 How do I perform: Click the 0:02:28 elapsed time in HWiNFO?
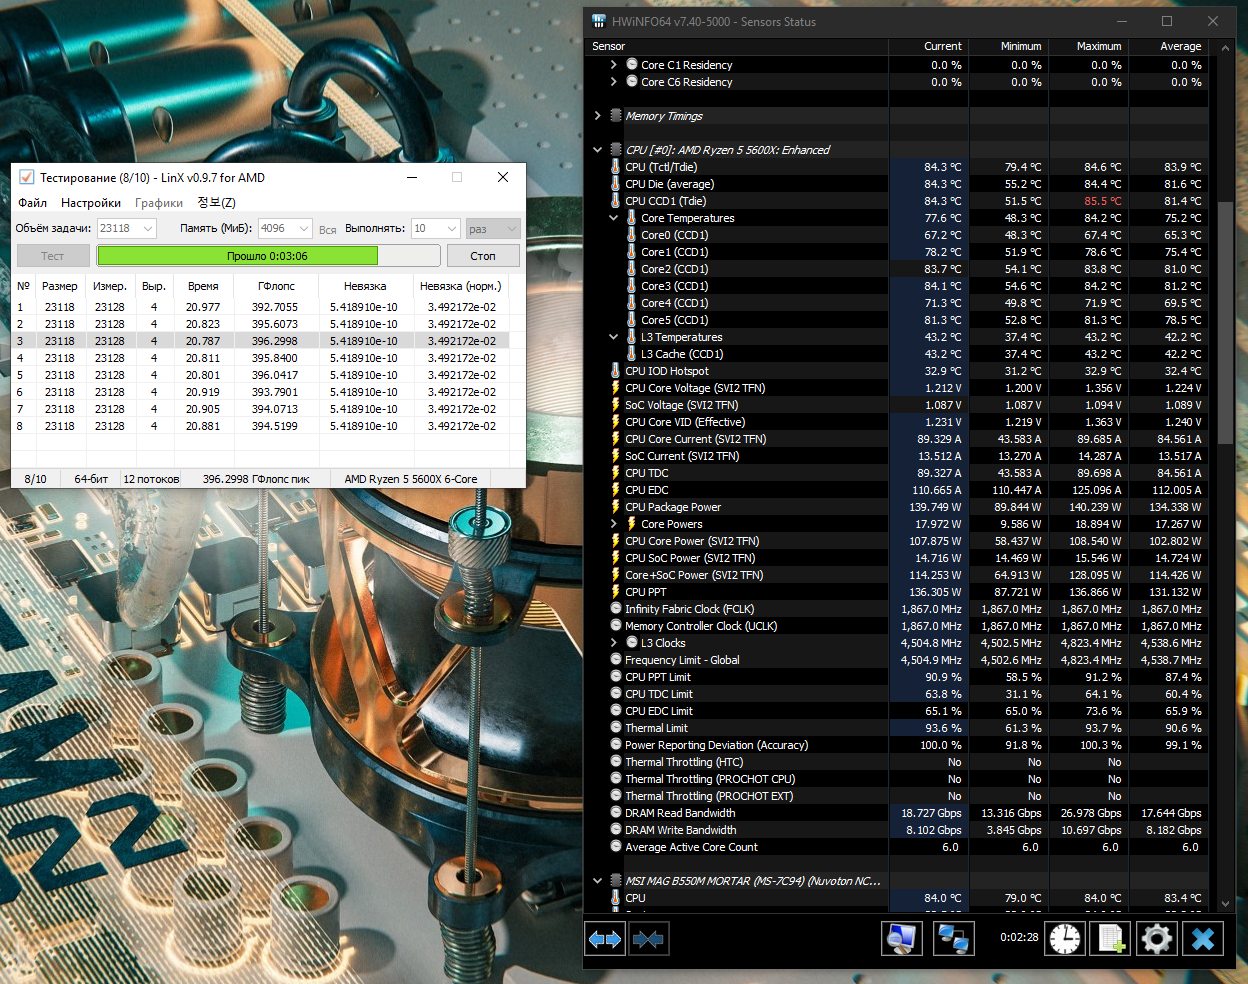coord(1019,938)
